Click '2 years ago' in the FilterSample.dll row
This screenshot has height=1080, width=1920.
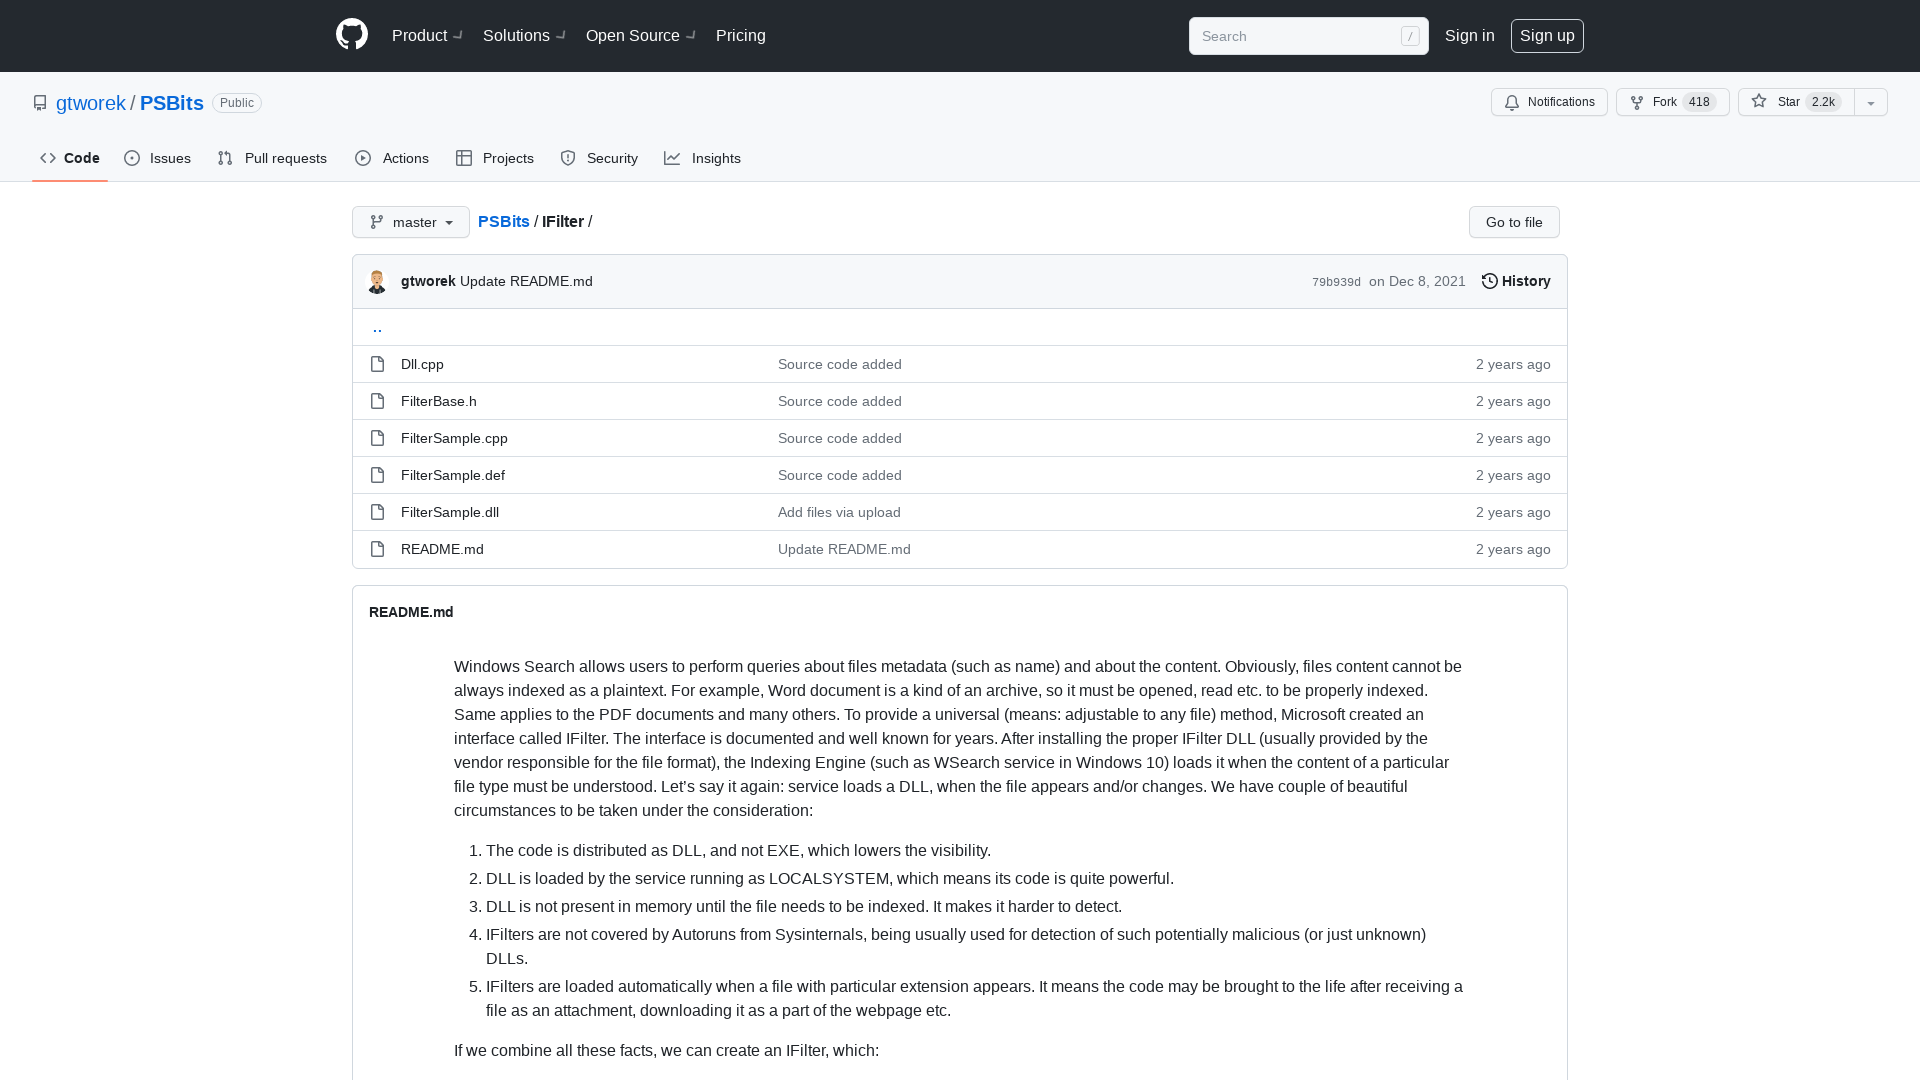pyautogui.click(x=1513, y=512)
